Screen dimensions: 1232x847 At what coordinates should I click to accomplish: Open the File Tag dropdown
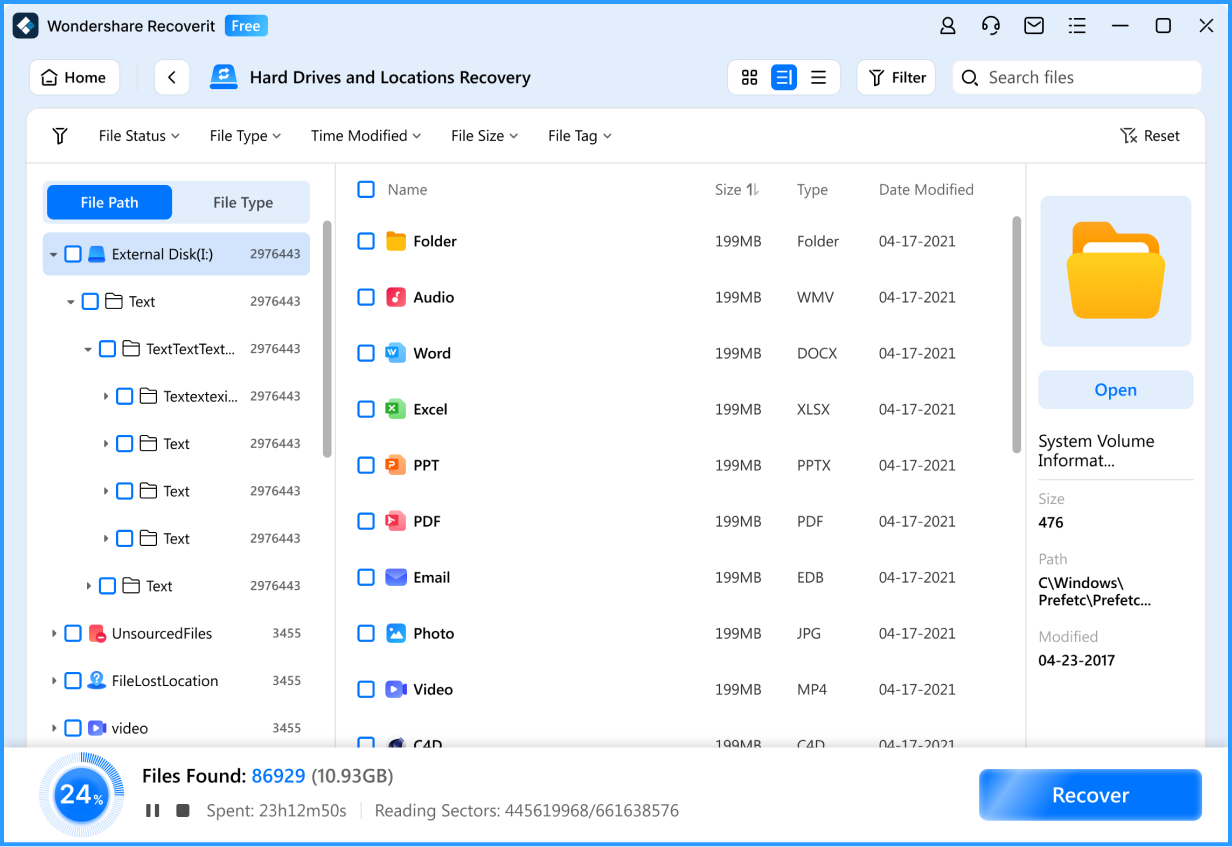(x=580, y=136)
